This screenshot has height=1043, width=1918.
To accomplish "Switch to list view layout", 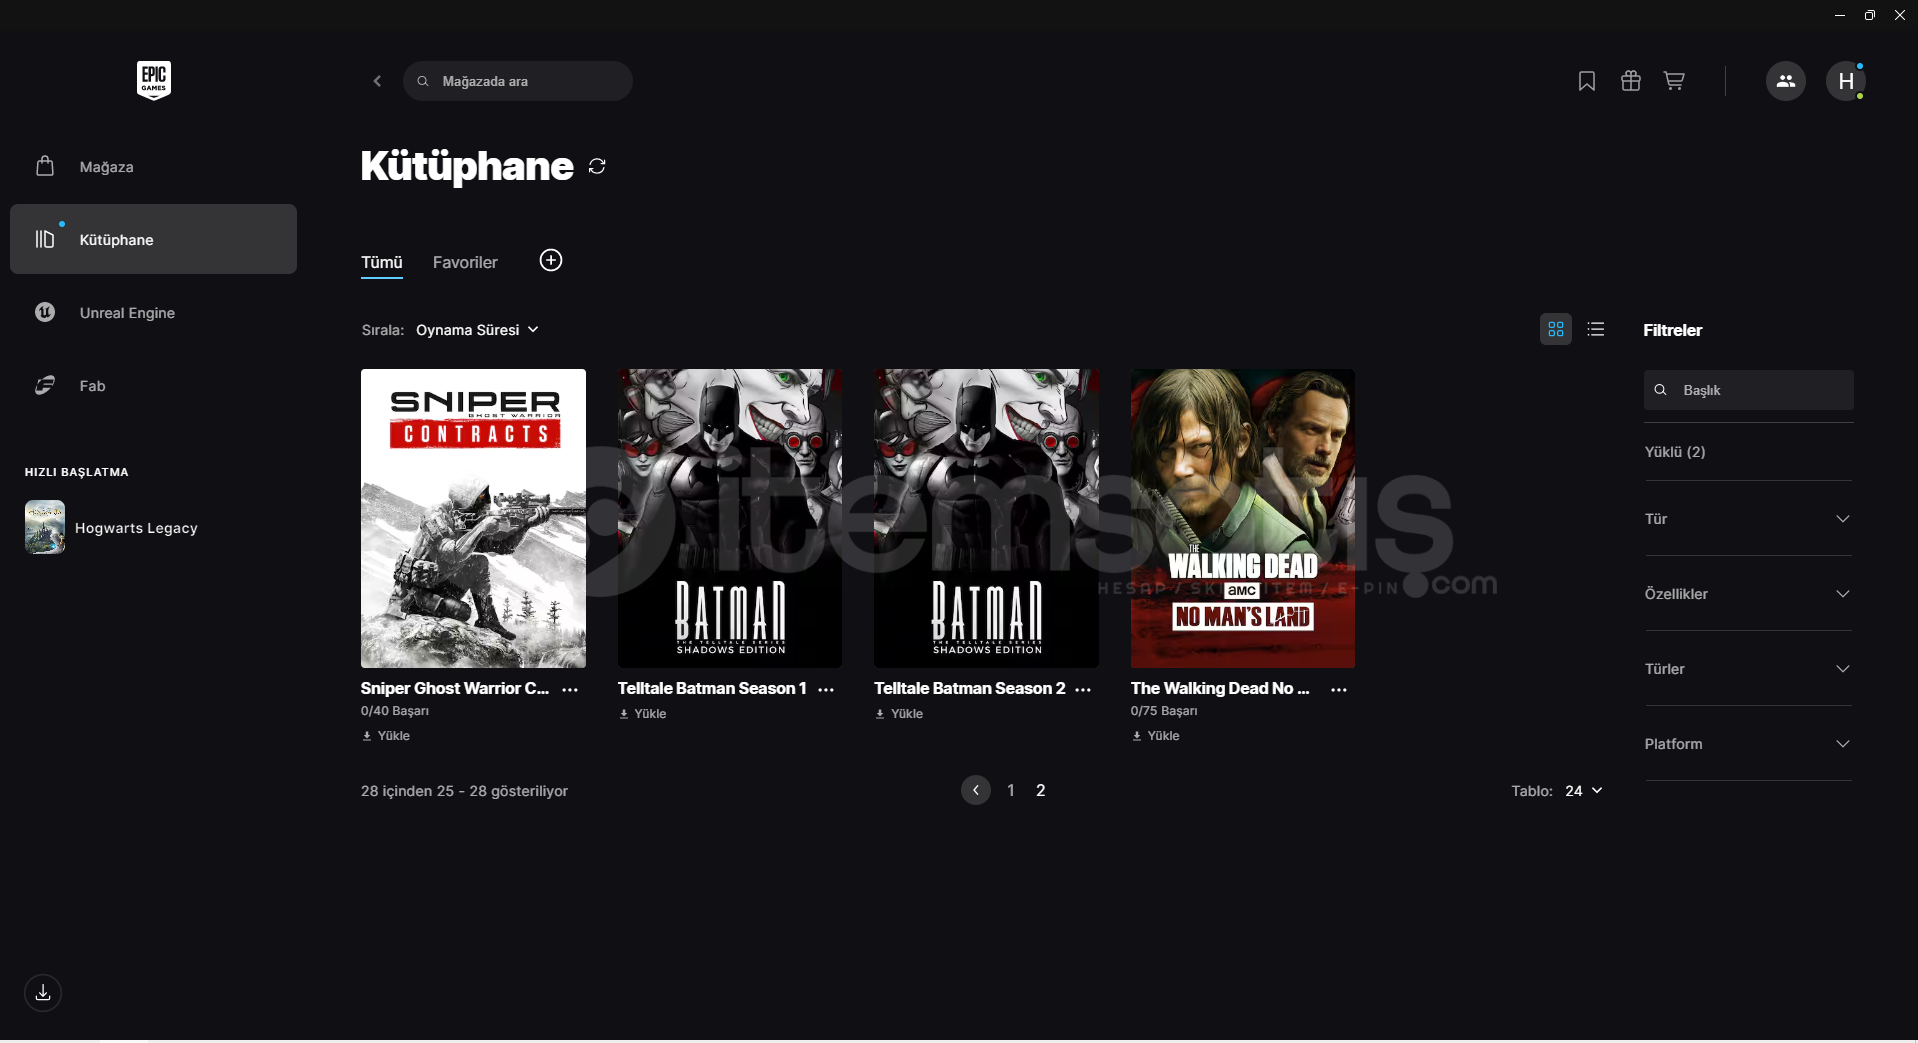I will point(1596,329).
